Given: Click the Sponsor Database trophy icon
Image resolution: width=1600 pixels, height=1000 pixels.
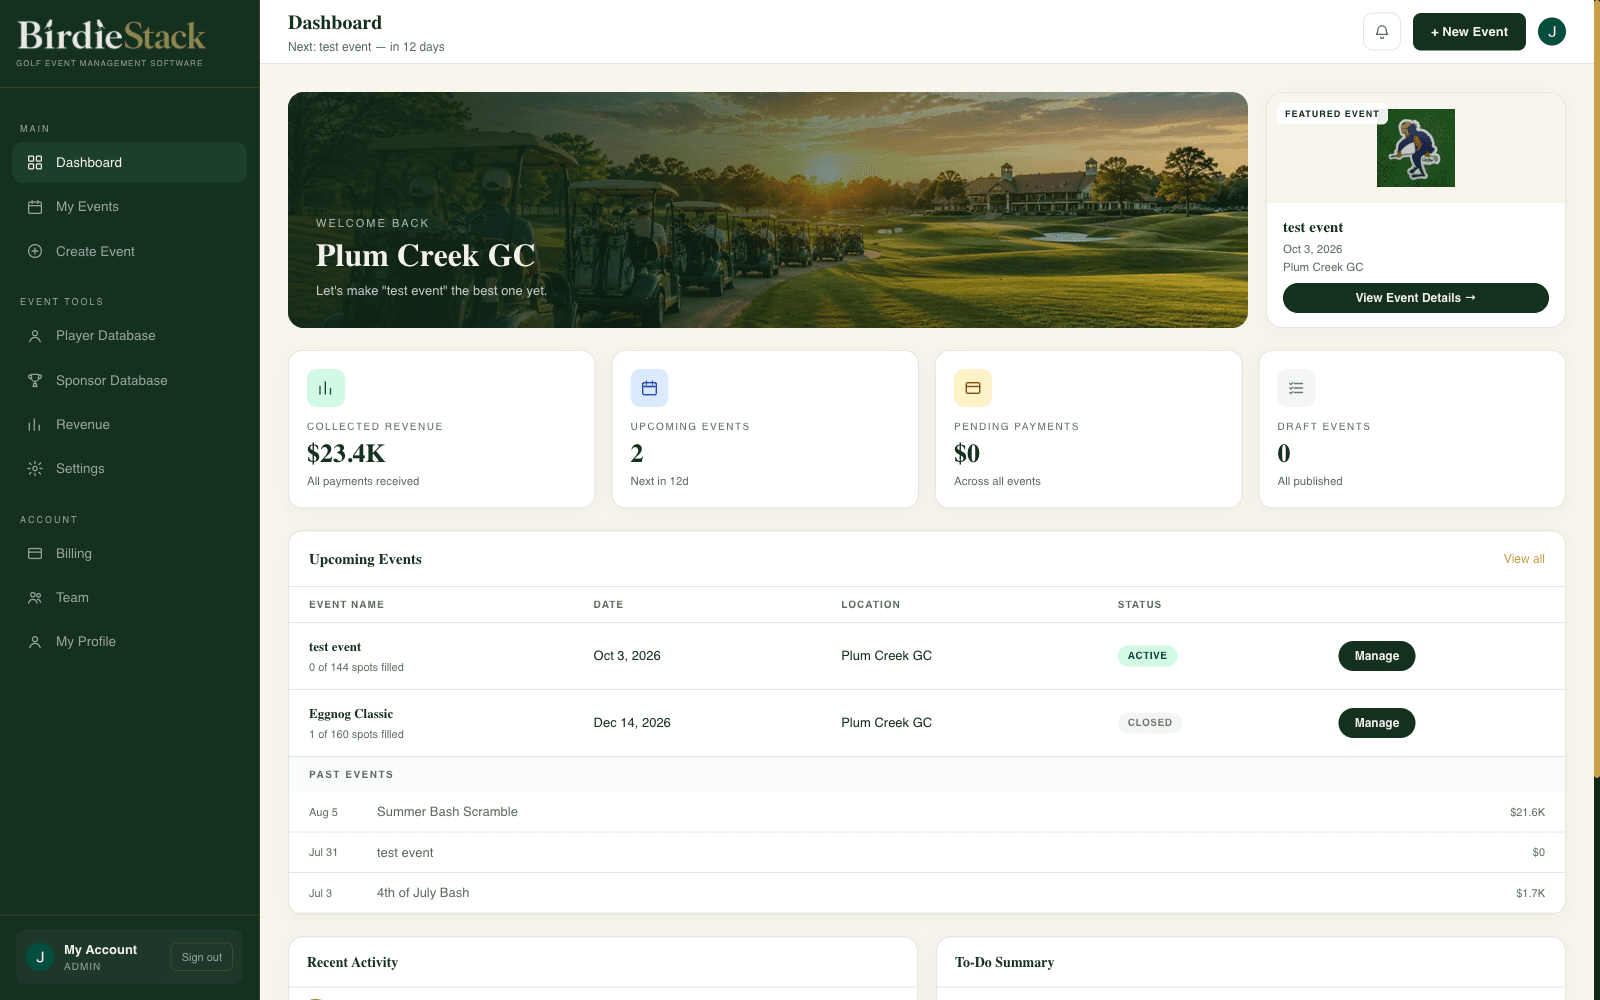Looking at the screenshot, I should (x=35, y=380).
